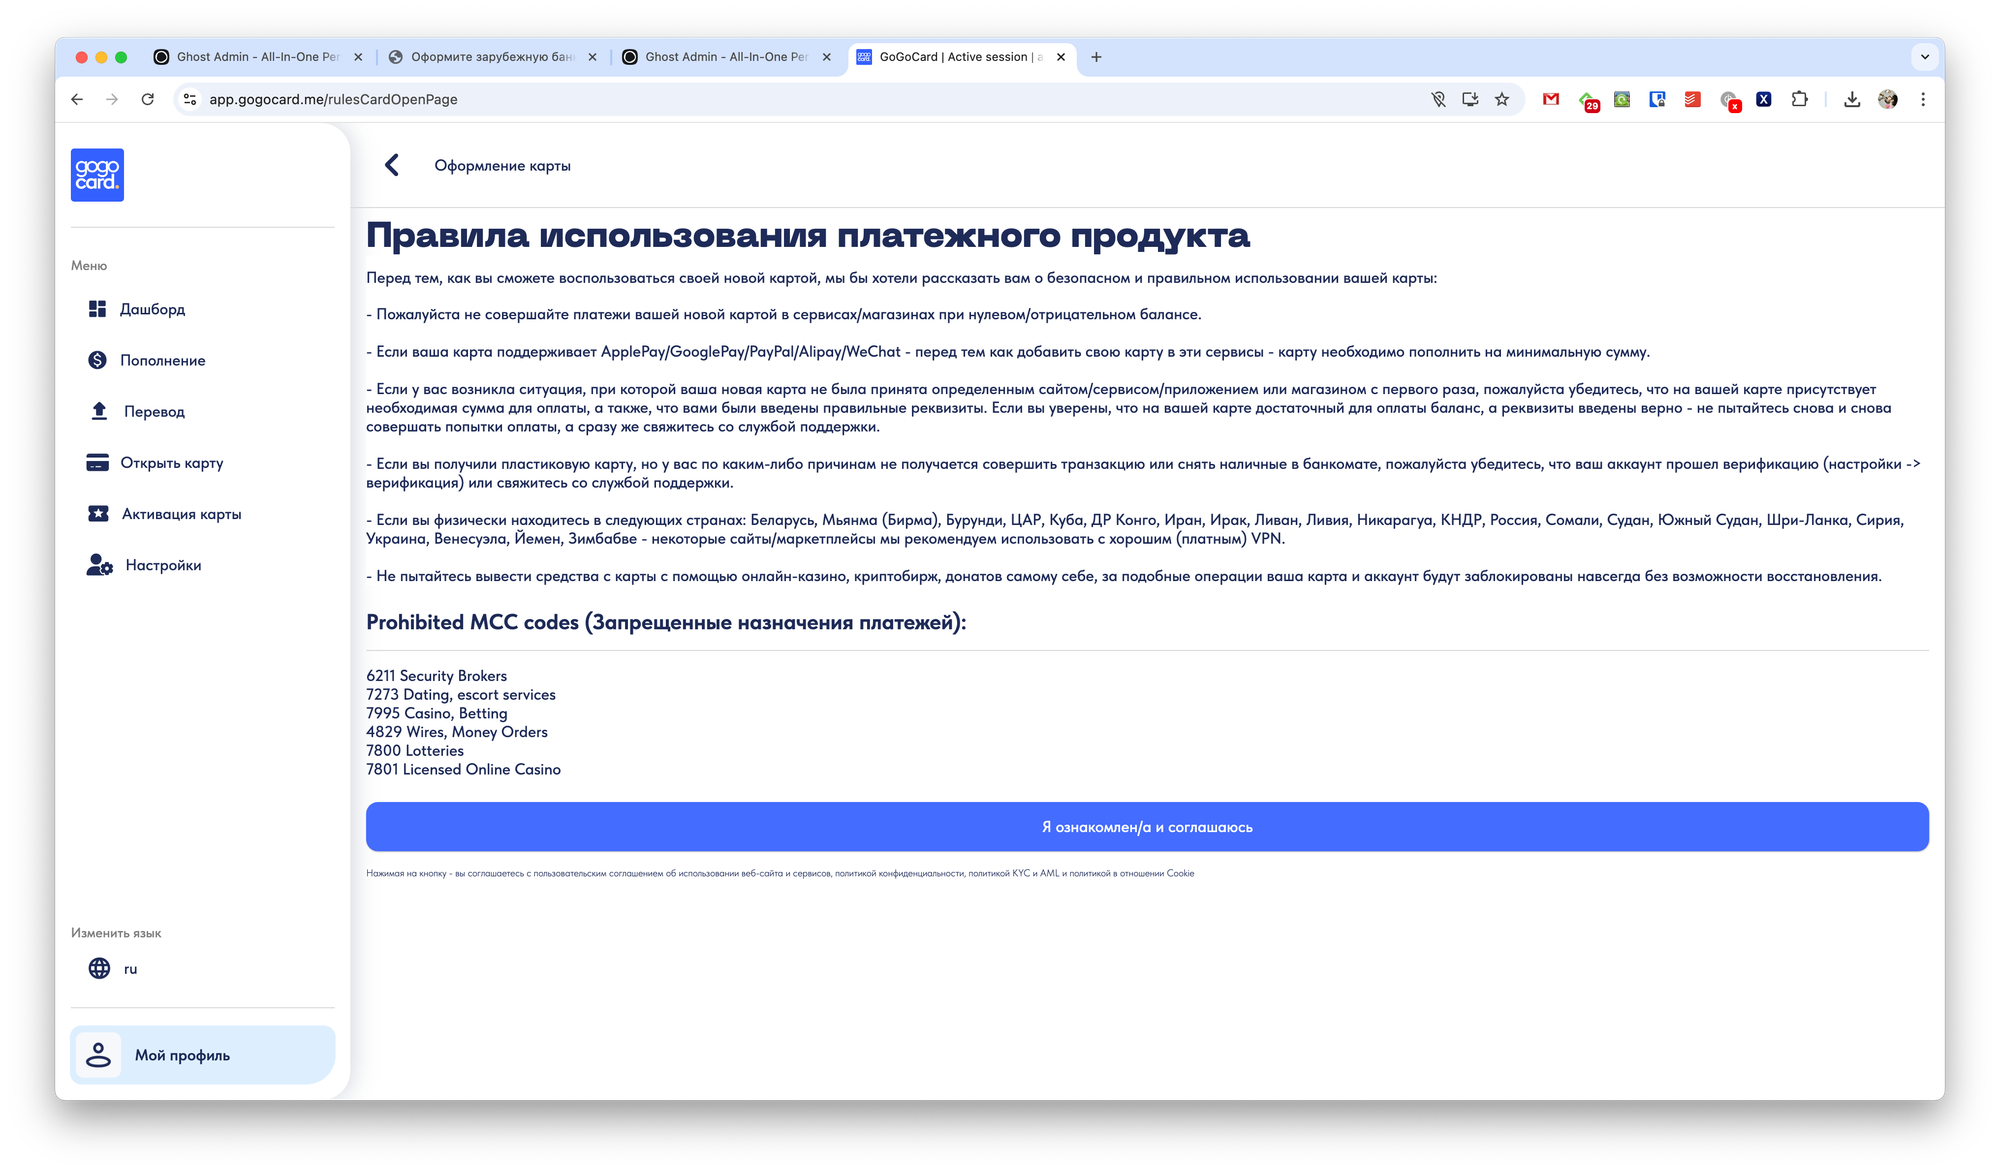This screenshot has height=1173, width=2000.
Task: Switch to the first Ghost Admin tab
Action: coord(257,57)
